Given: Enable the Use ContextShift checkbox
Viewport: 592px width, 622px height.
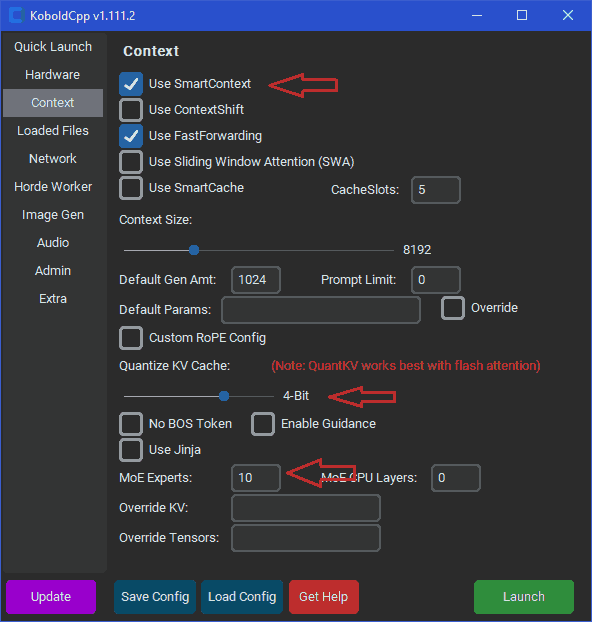Looking at the screenshot, I should [131, 110].
